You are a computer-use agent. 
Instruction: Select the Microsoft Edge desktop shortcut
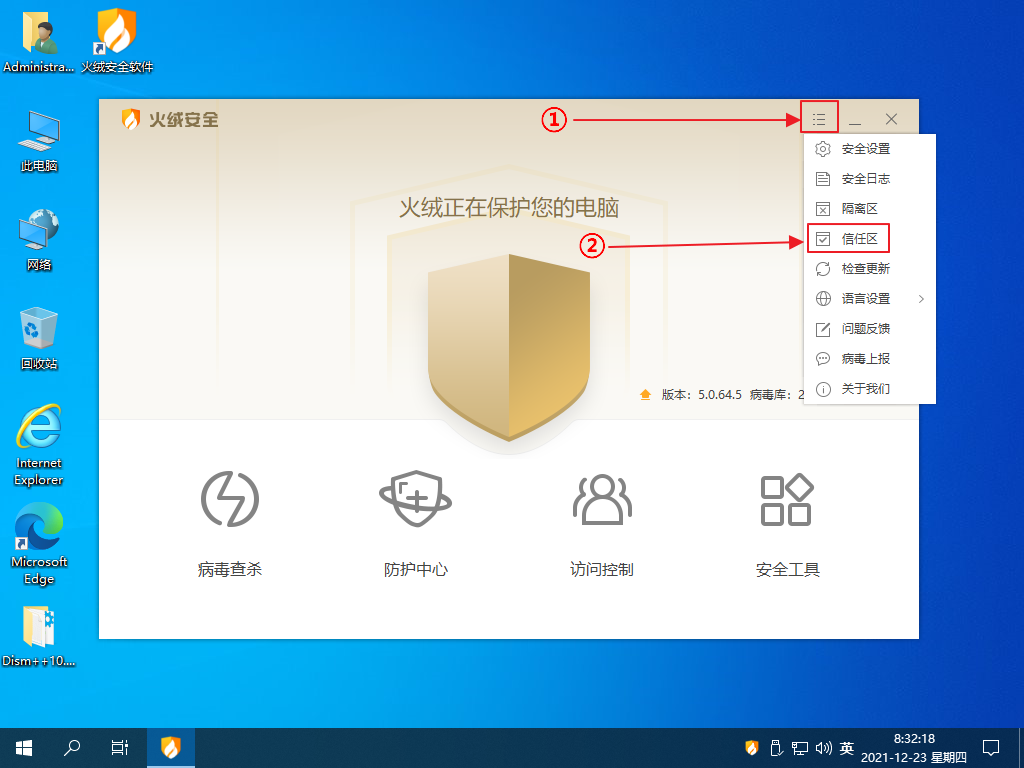(x=39, y=545)
